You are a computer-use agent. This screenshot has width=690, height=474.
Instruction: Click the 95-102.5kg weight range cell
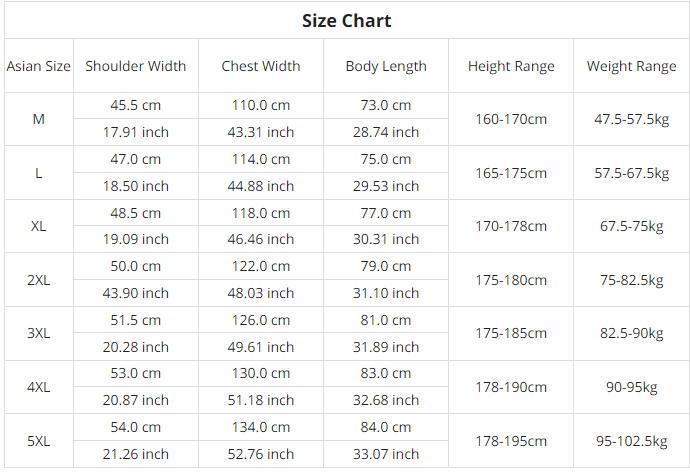pos(631,441)
